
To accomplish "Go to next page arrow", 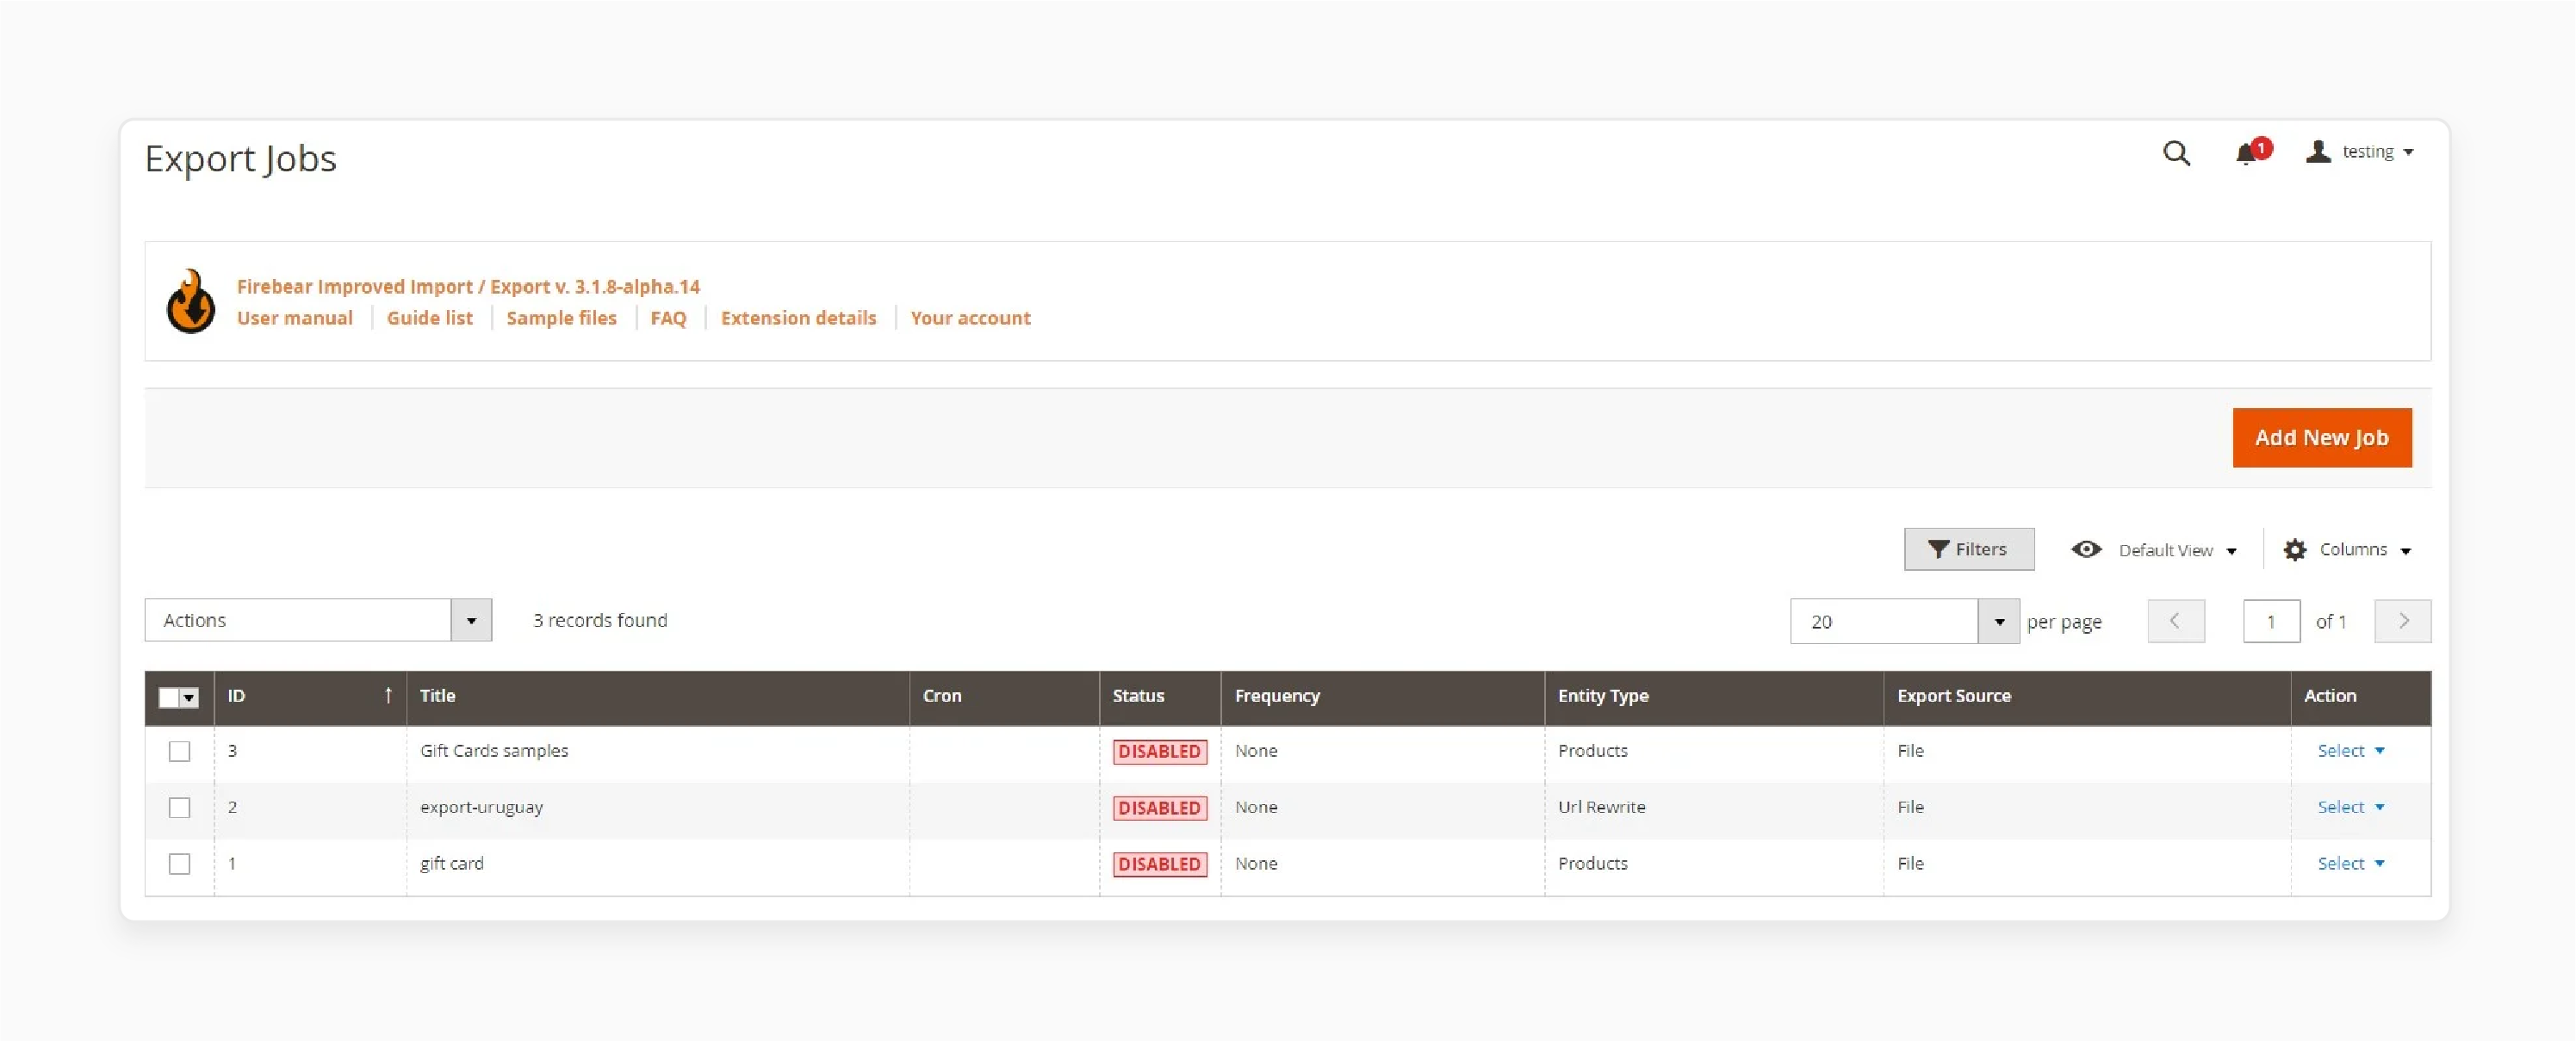I will pyautogui.click(x=2403, y=621).
